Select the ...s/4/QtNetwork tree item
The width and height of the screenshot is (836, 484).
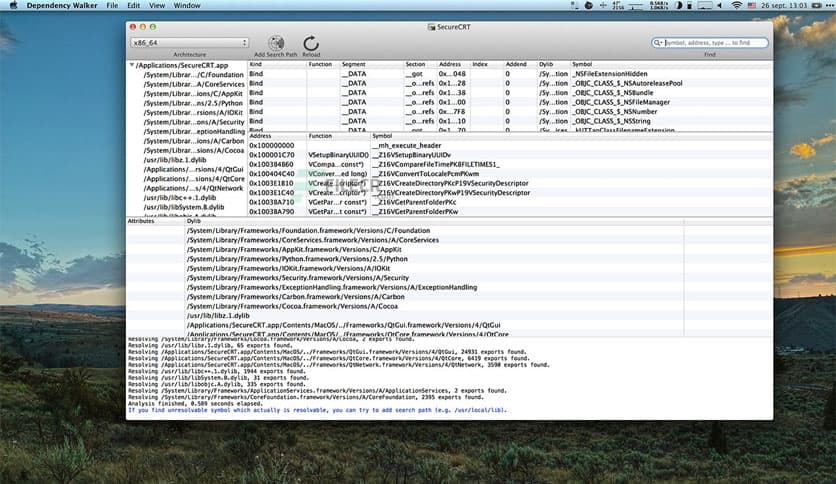(193, 188)
